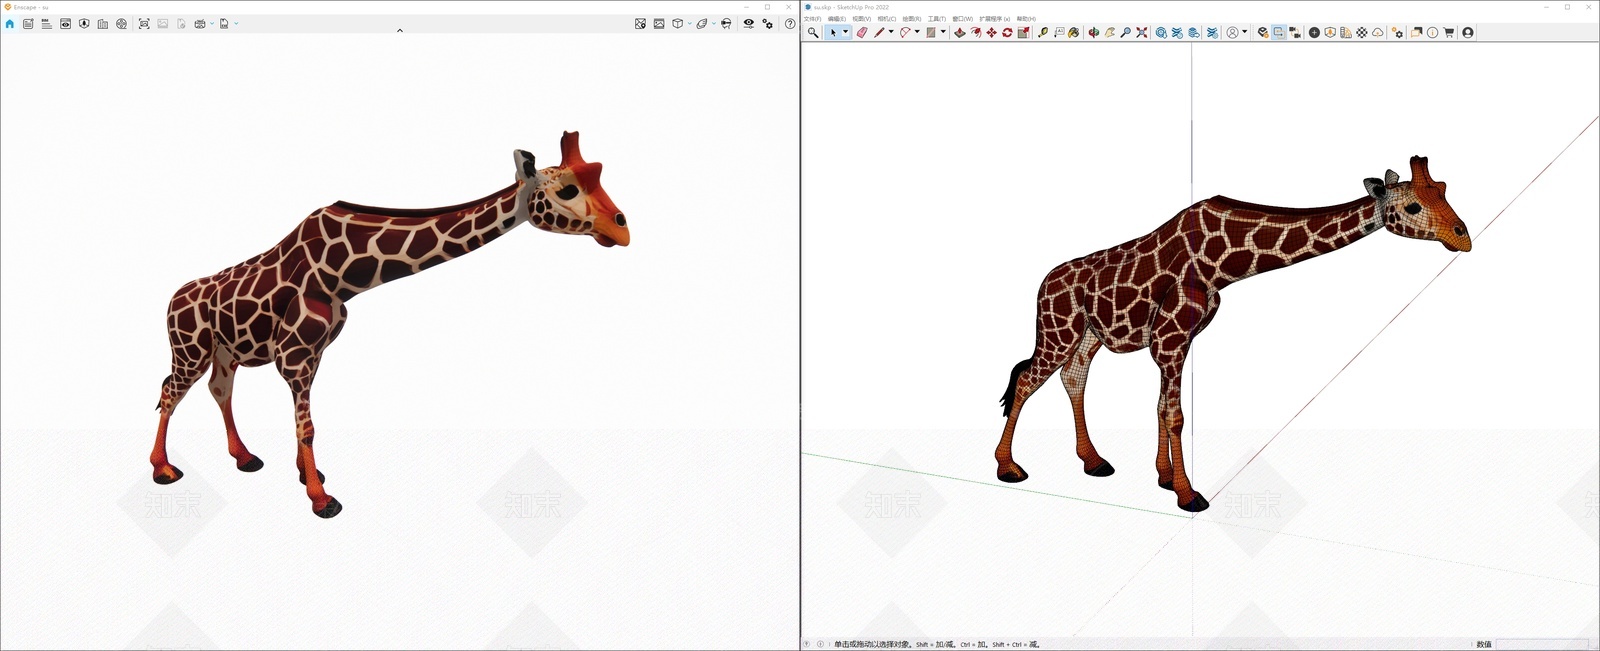Select the Eraser tool in SketchUp toolbar
Screen dimensions: 1600x651
[862, 32]
